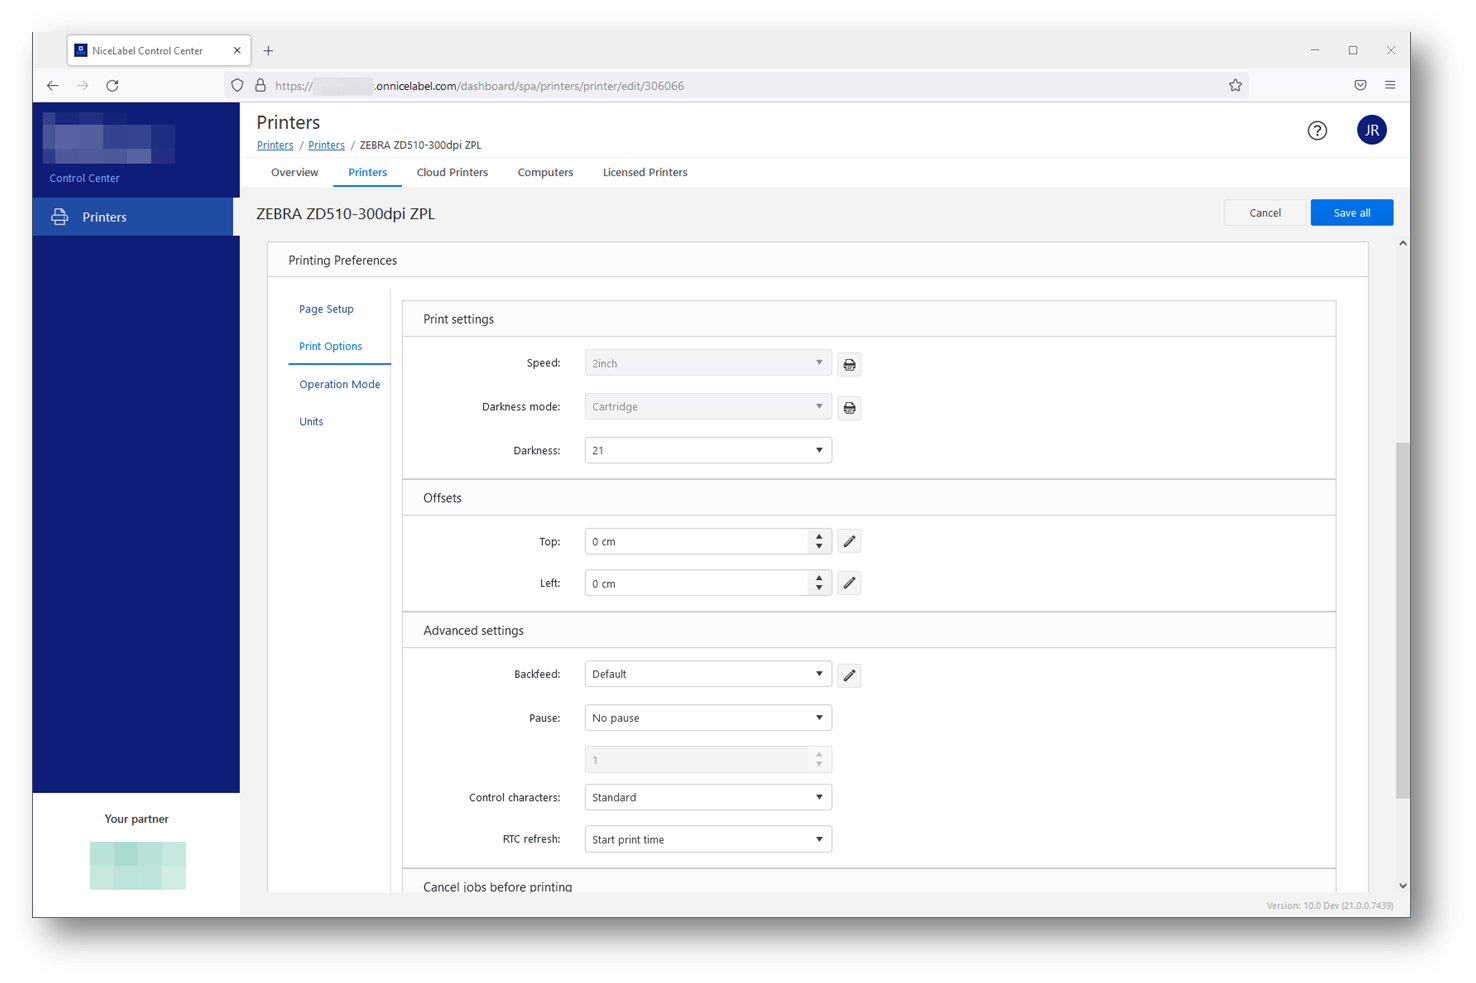Click the pencil icon beside Backfeed
This screenshot has height=983, width=1476.
[849, 675]
